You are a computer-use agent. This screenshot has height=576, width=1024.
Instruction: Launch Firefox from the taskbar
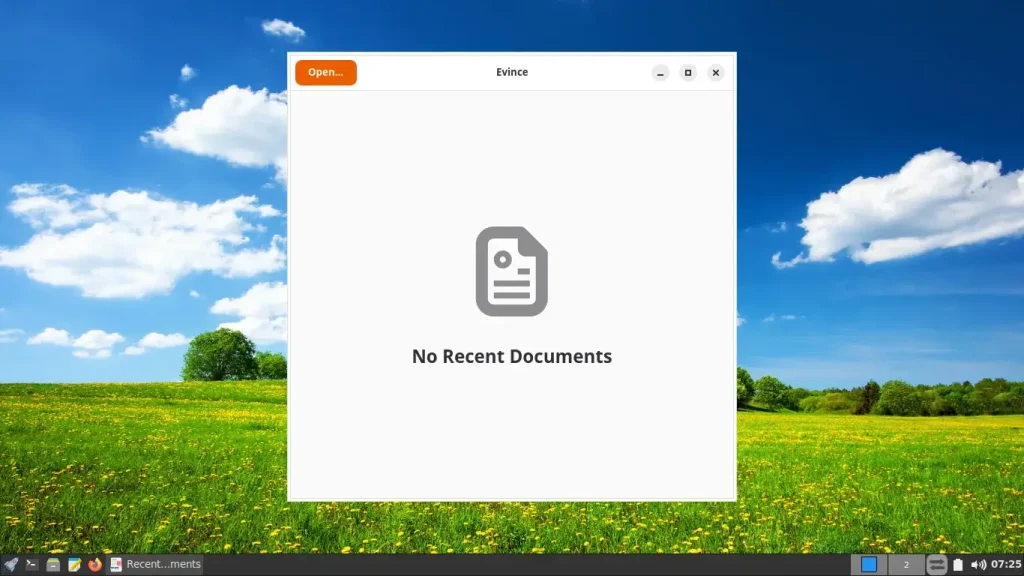click(95, 564)
